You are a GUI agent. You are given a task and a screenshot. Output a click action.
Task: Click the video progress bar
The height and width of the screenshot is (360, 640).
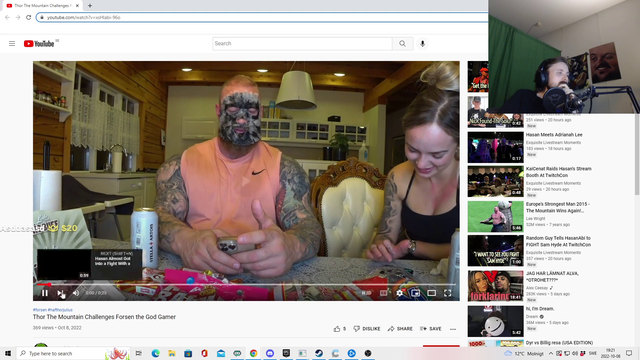click(x=246, y=284)
